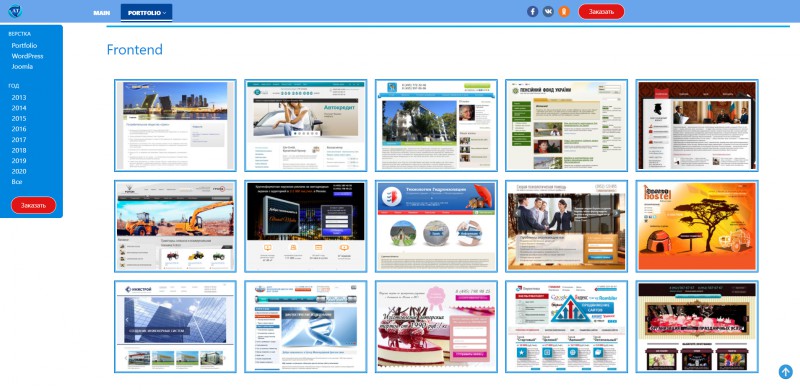Filter by year 2020
Viewport: 800px width, 392px height.
coord(19,172)
